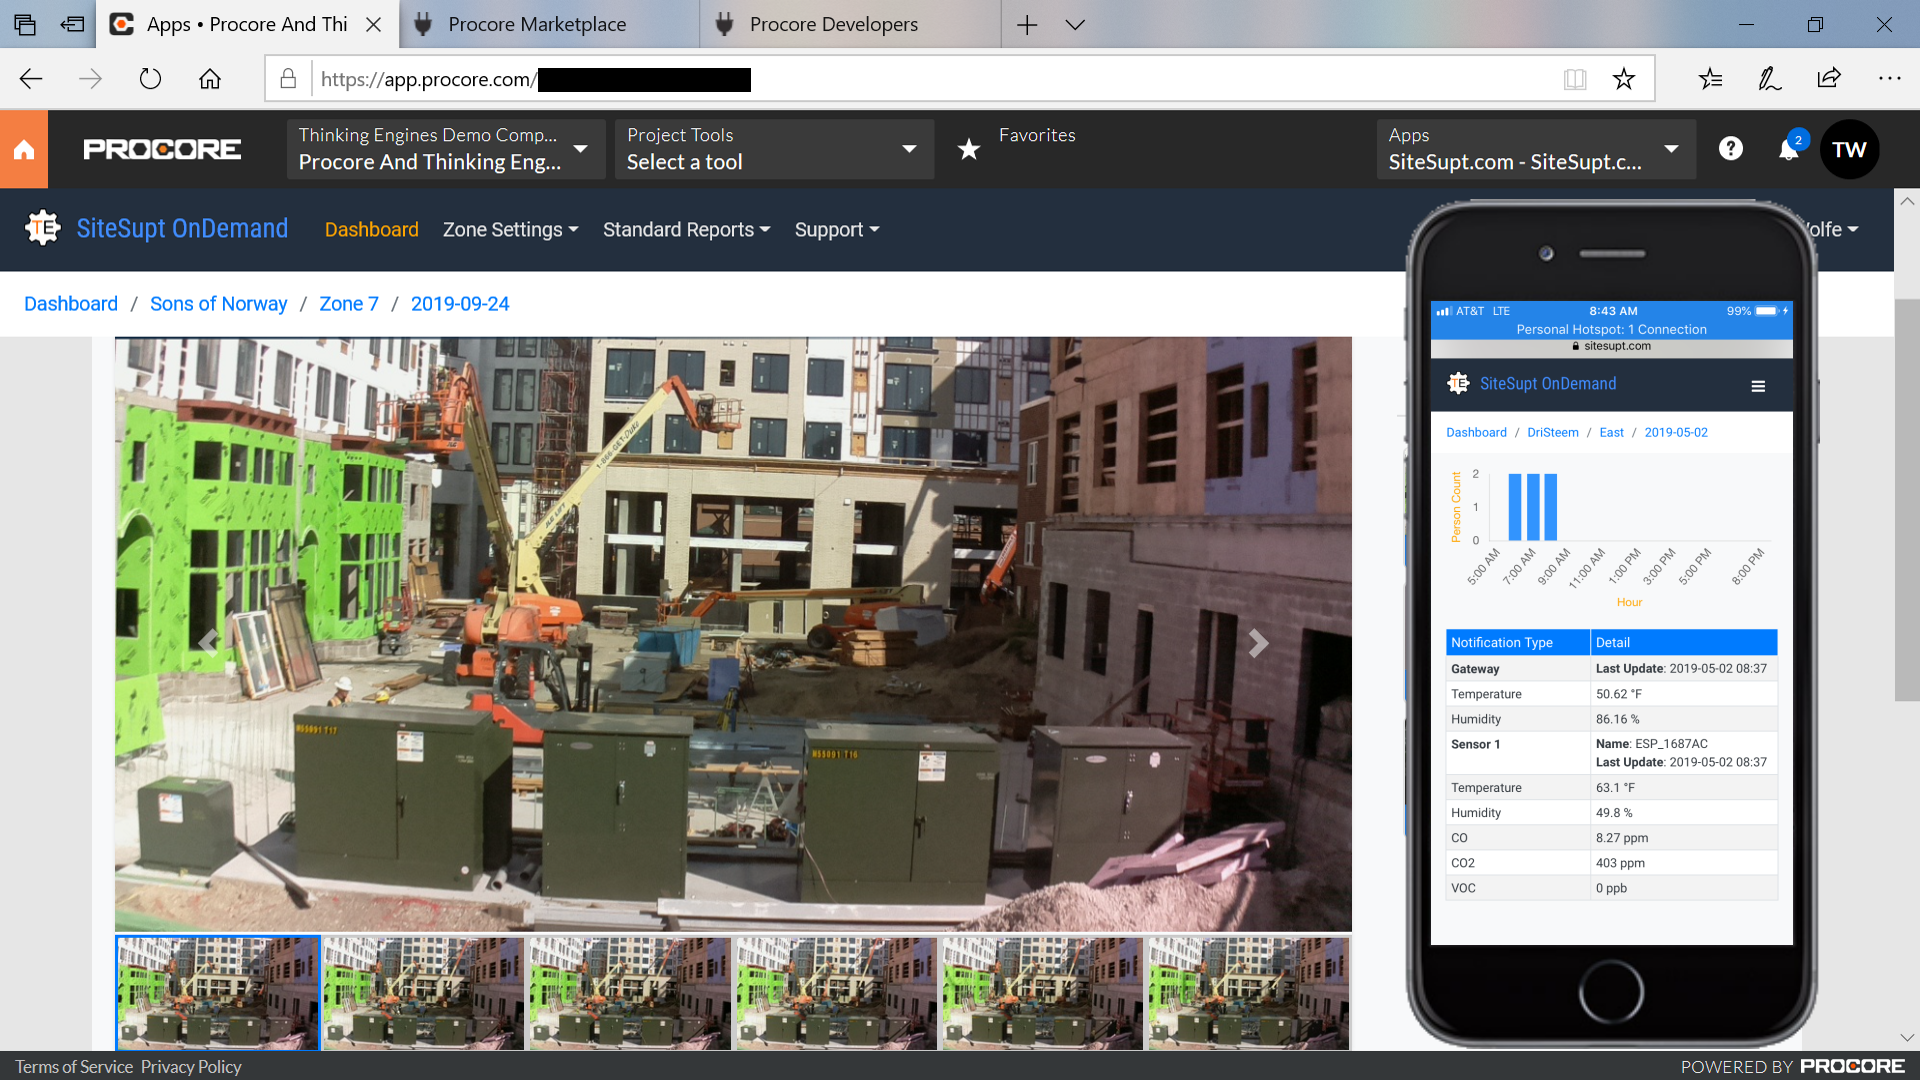Click the main construction site carousel image
Viewport: 1920px width, 1080px height.
[733, 634]
